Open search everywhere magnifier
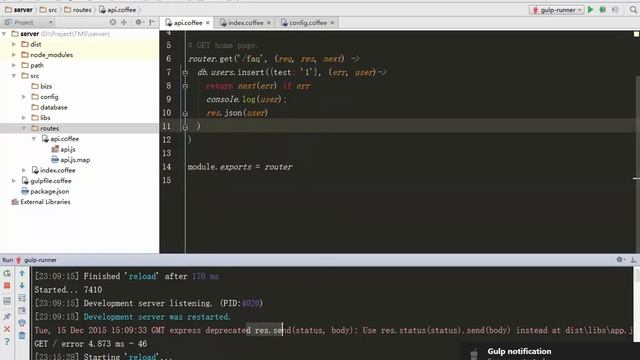 pos(633,10)
